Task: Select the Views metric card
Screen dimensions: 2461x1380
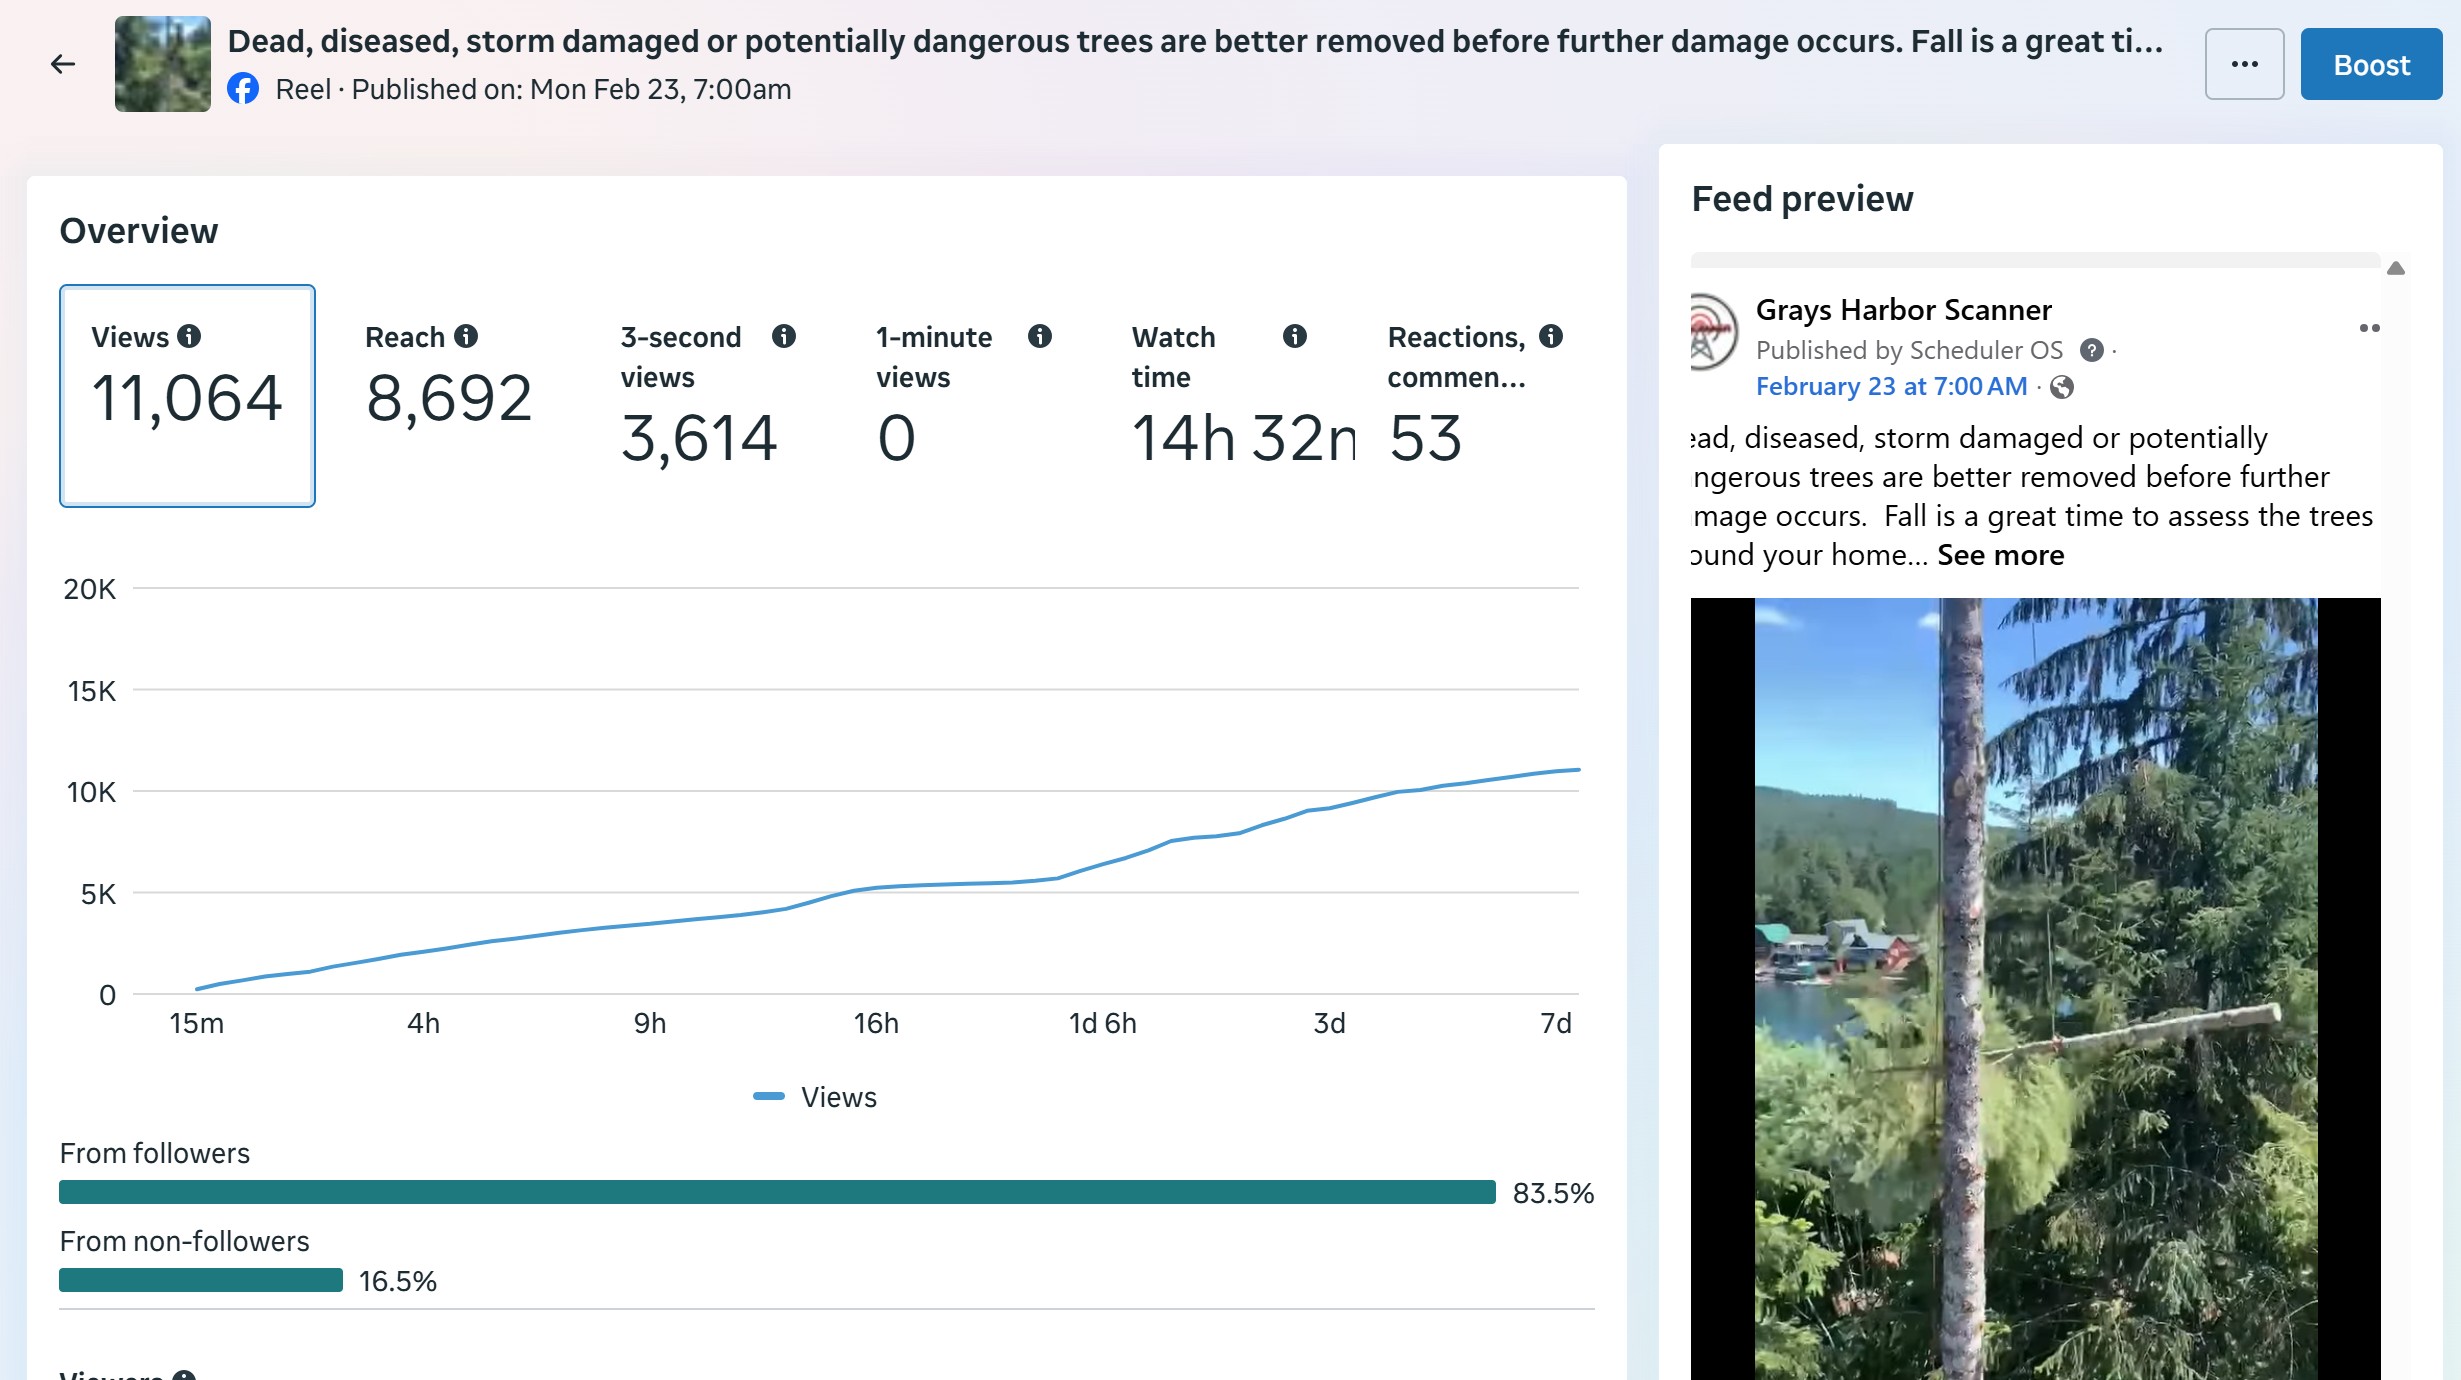Action: coord(187,396)
